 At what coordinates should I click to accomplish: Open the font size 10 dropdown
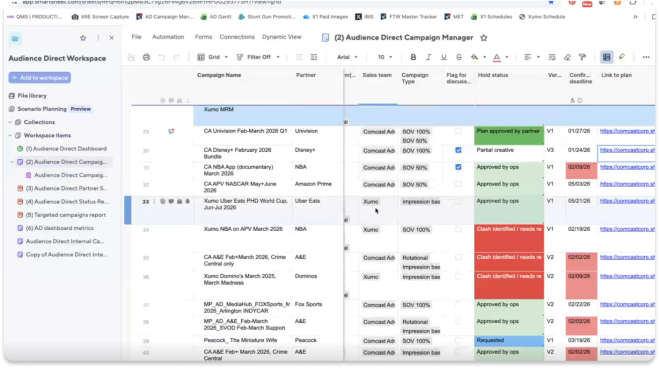385,57
